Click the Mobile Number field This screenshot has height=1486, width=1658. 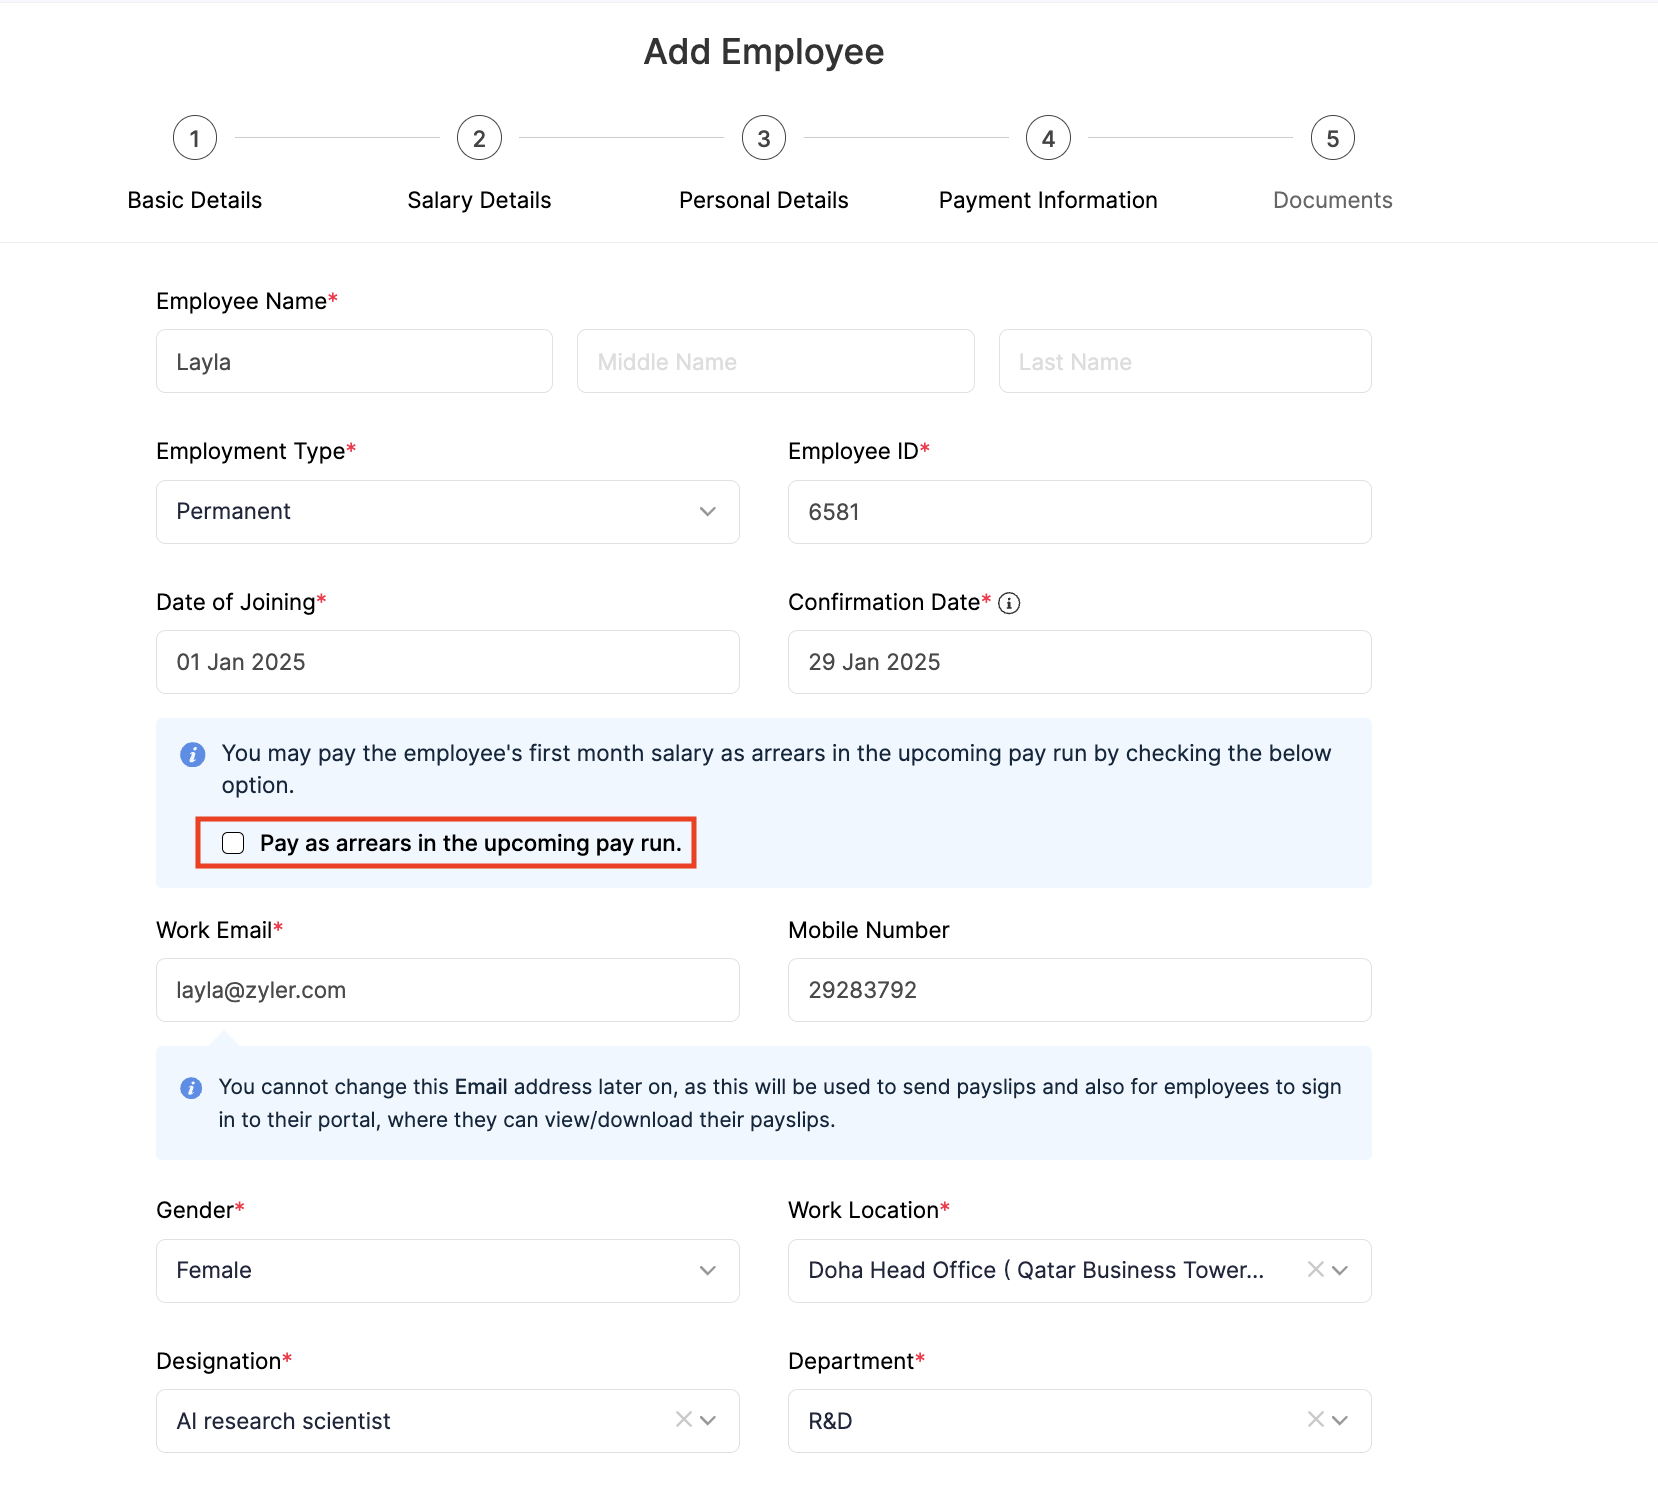(1079, 989)
